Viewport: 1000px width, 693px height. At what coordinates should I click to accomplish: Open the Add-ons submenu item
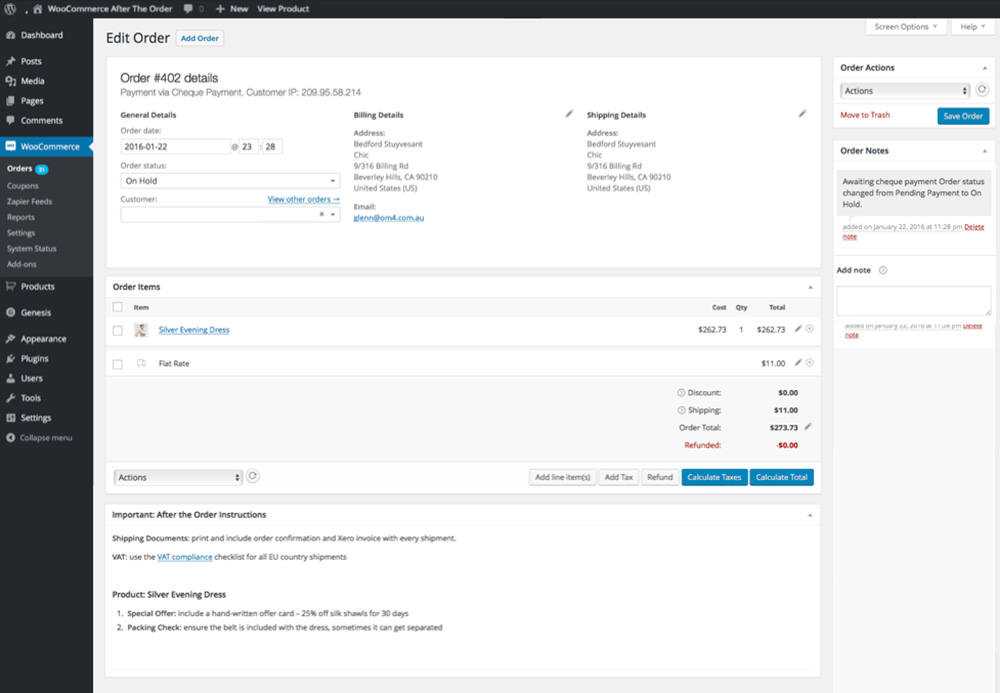click(22, 264)
